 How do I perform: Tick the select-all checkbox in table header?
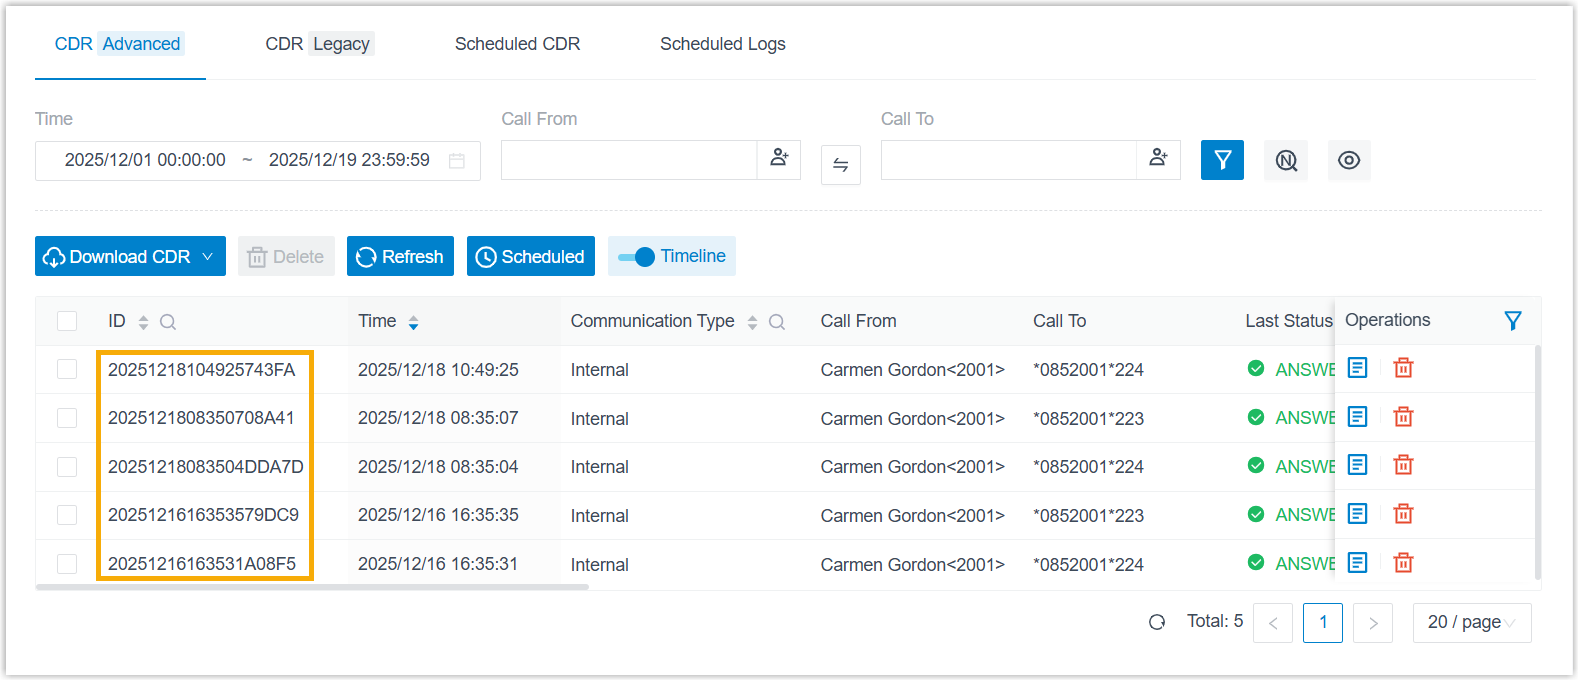67,321
